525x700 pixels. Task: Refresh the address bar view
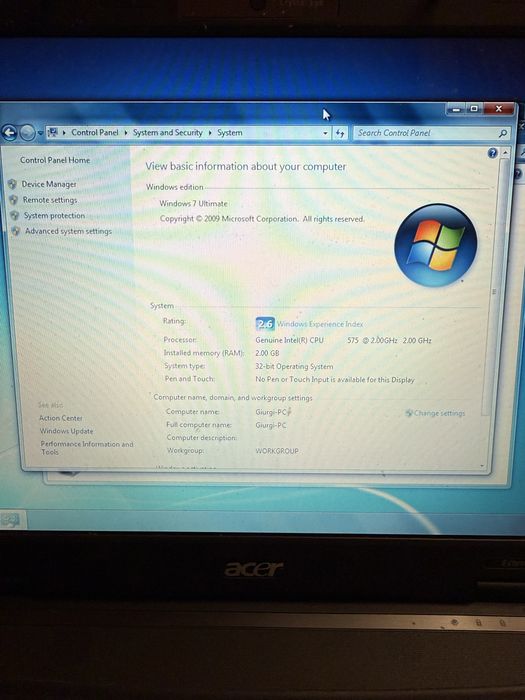(340, 133)
